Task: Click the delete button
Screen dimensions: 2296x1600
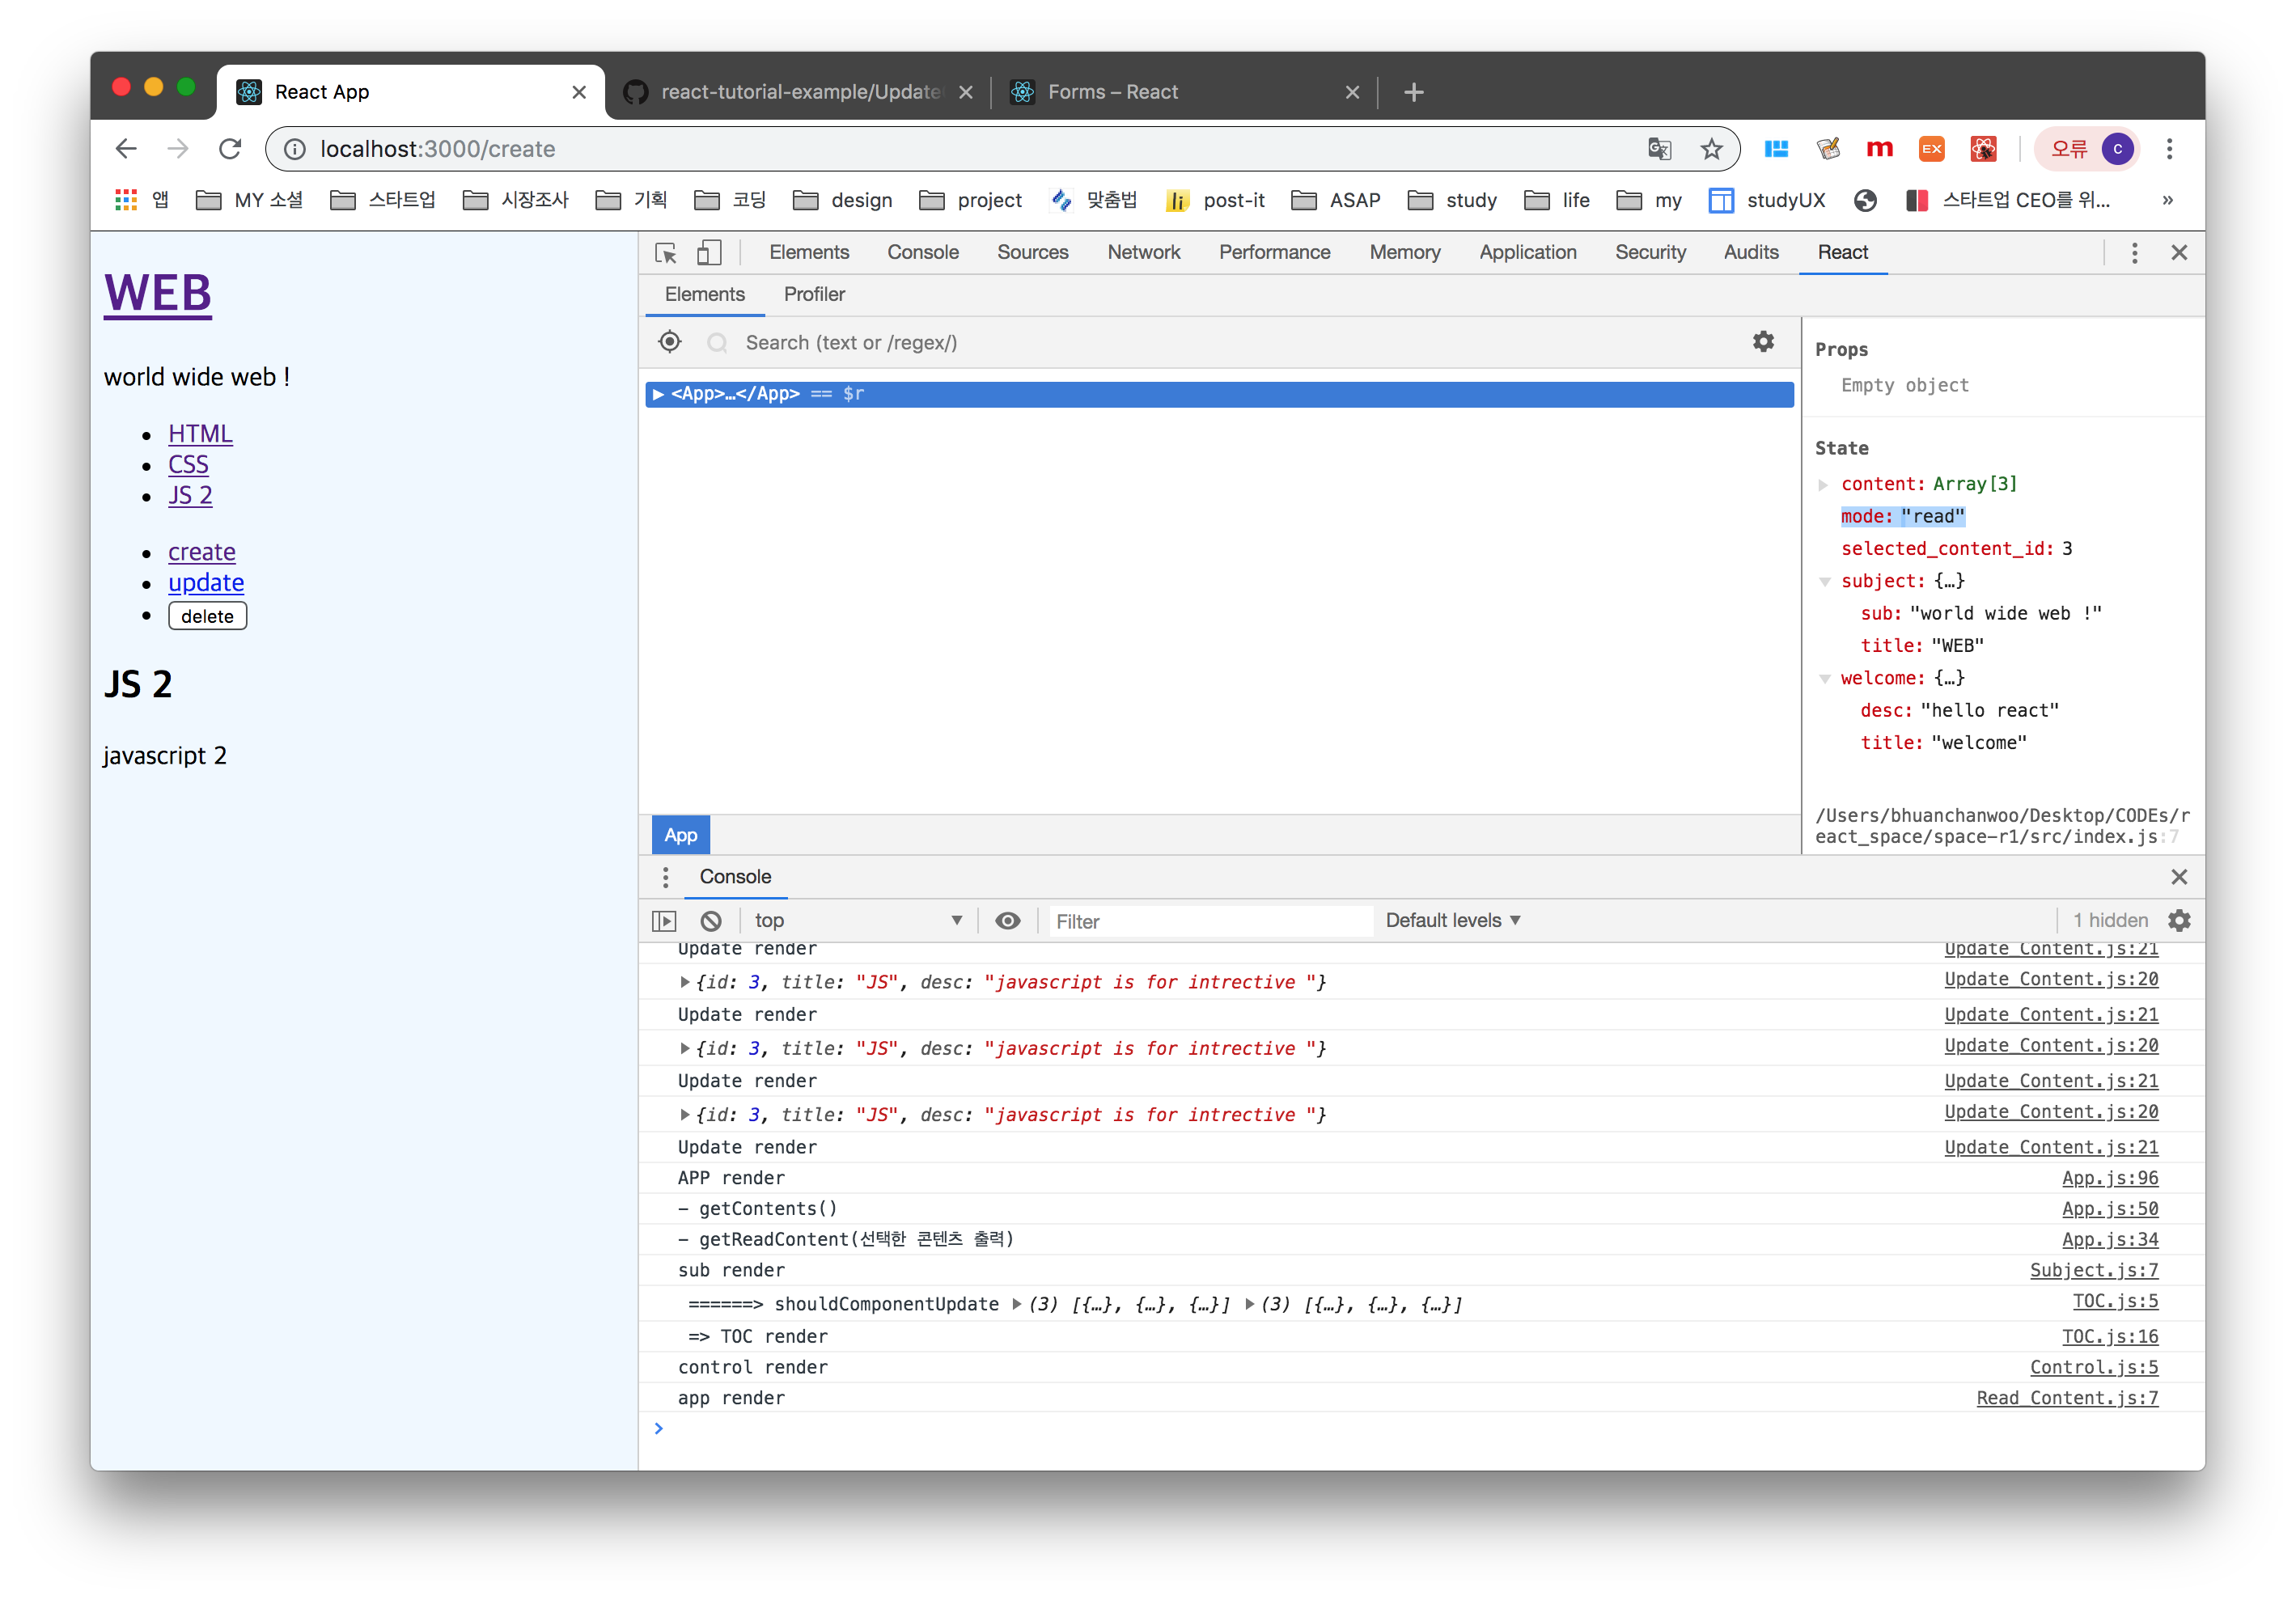Action: coord(207,616)
